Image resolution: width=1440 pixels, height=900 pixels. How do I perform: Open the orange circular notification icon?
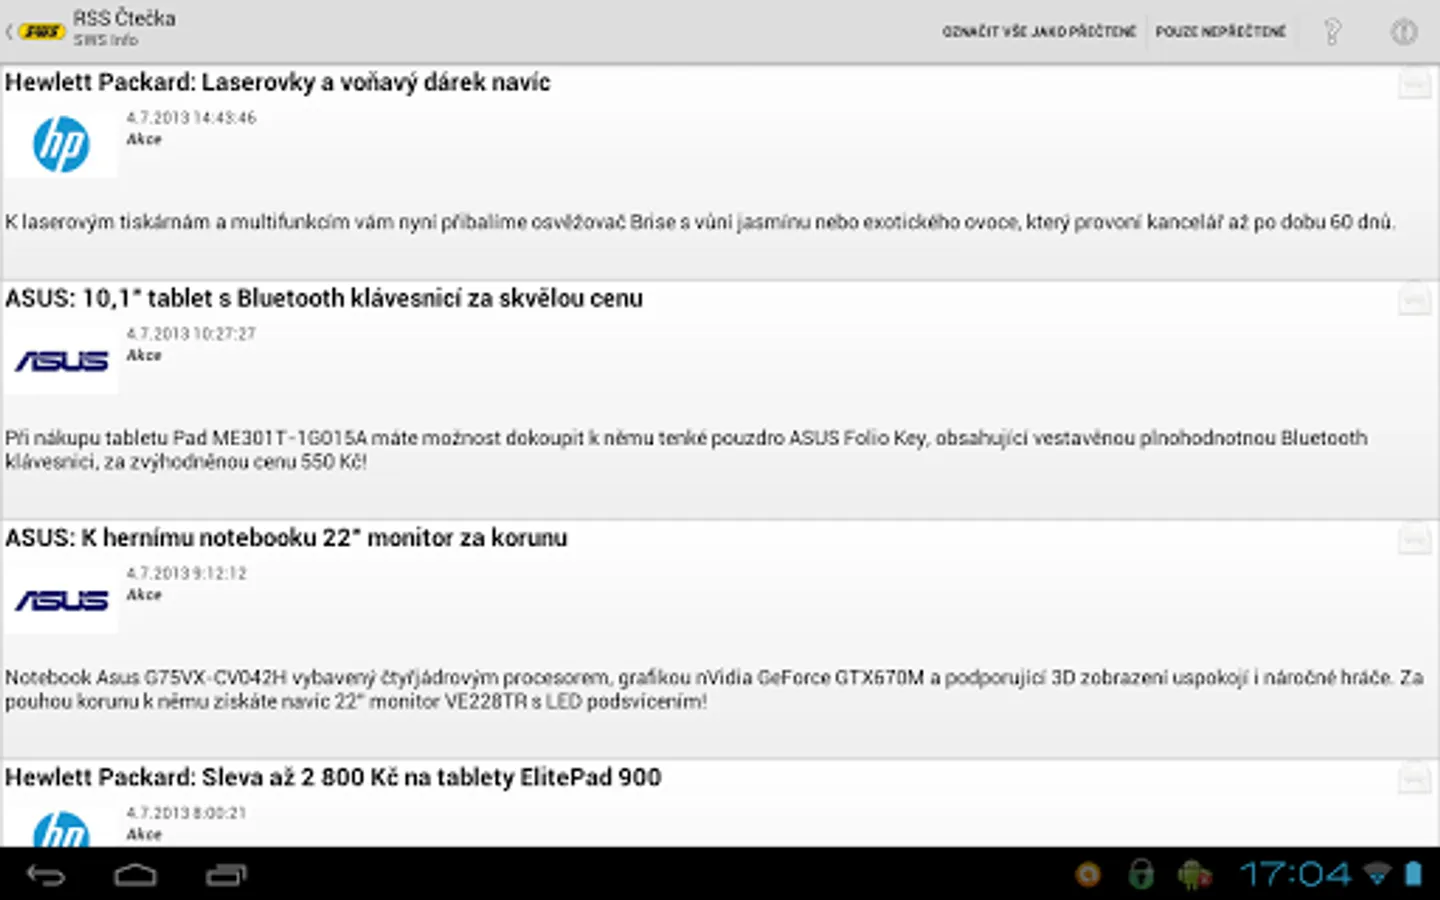(1088, 875)
